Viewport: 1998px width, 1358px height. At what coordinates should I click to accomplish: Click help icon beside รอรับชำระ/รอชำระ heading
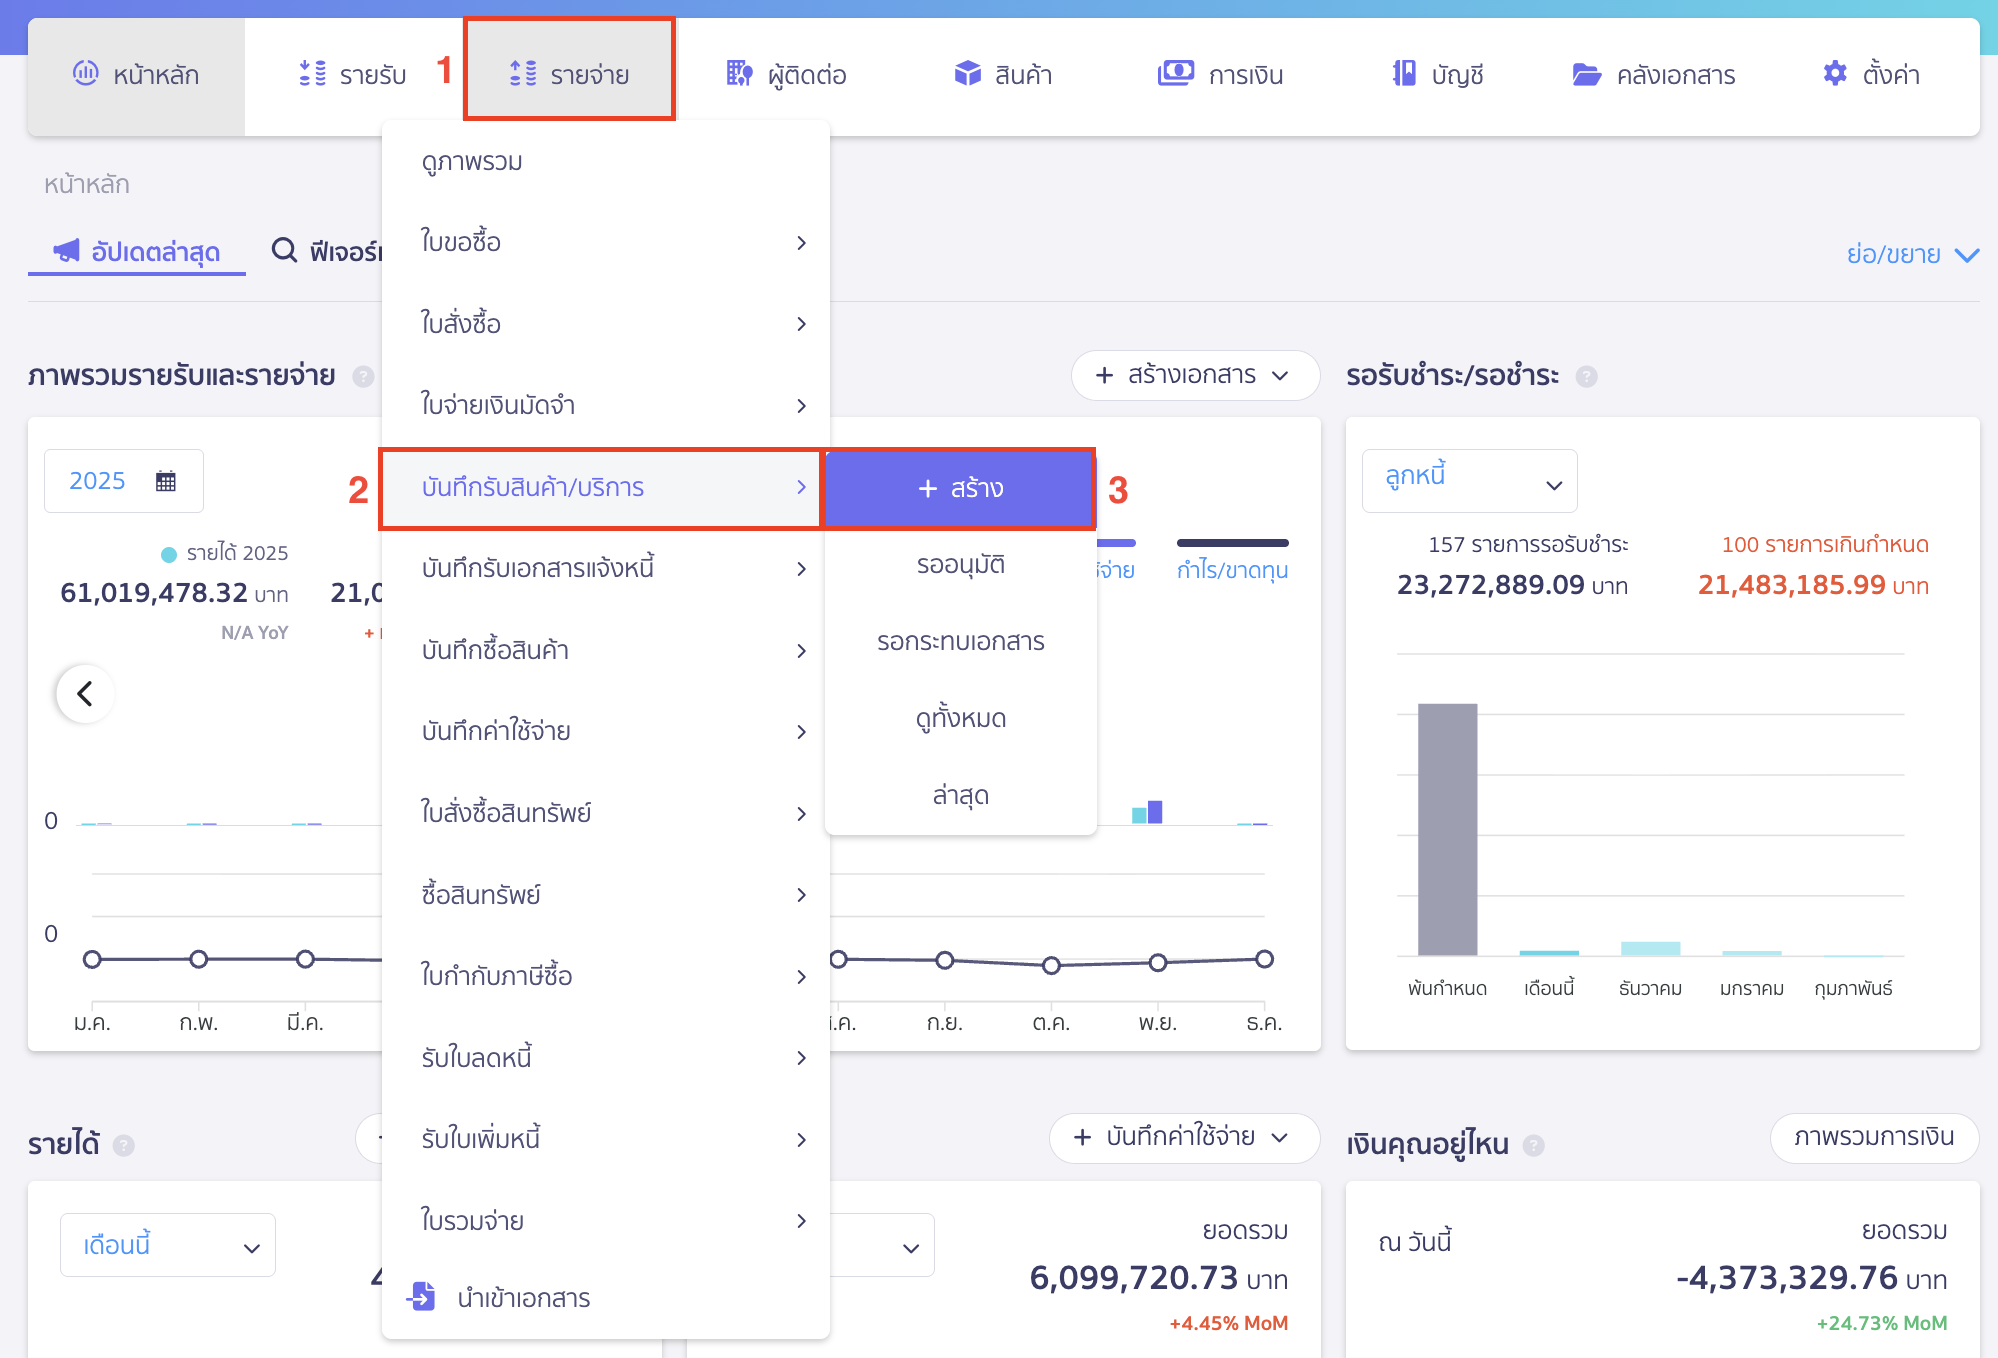1586,376
